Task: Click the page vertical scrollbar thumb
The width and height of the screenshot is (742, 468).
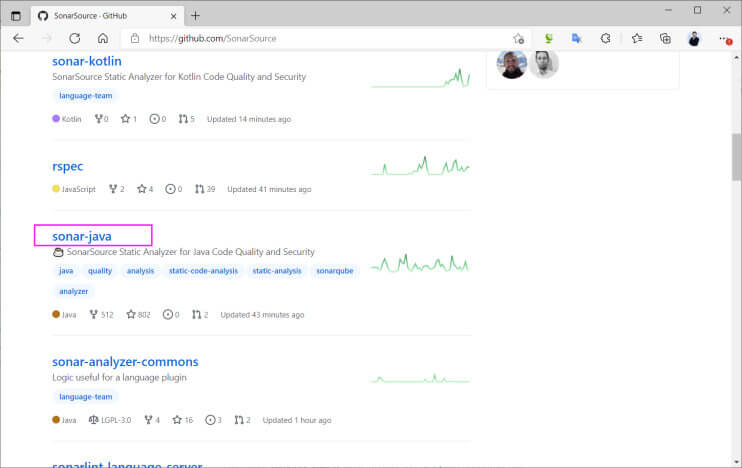Action: [736, 157]
